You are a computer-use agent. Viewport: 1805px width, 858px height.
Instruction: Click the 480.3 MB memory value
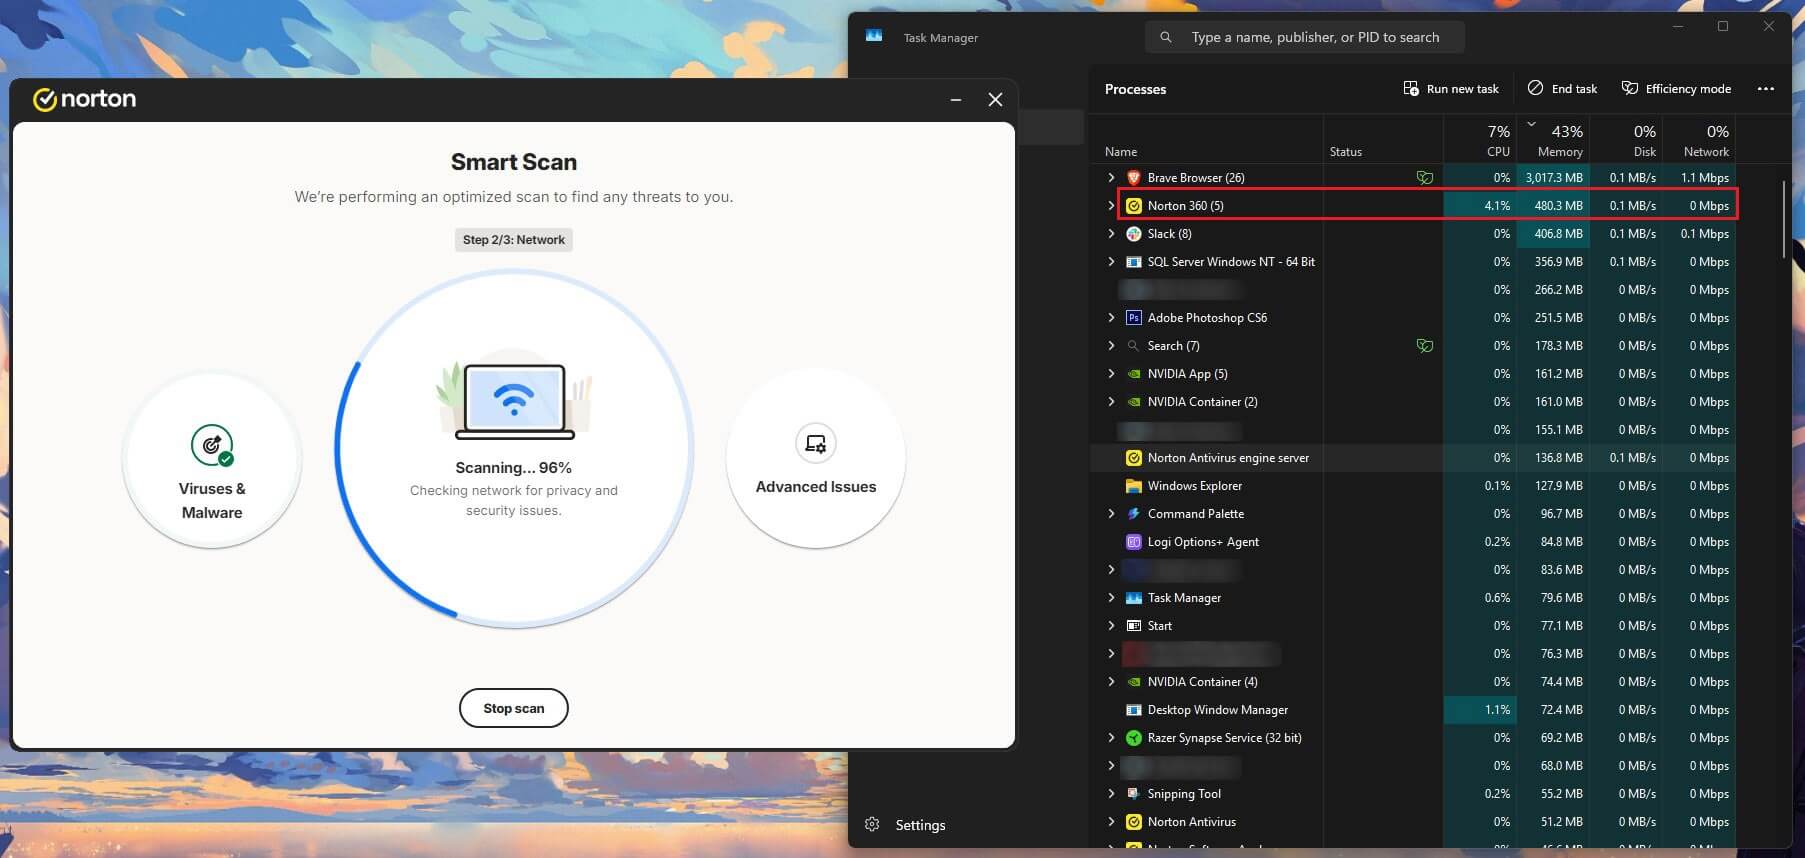pyautogui.click(x=1558, y=206)
